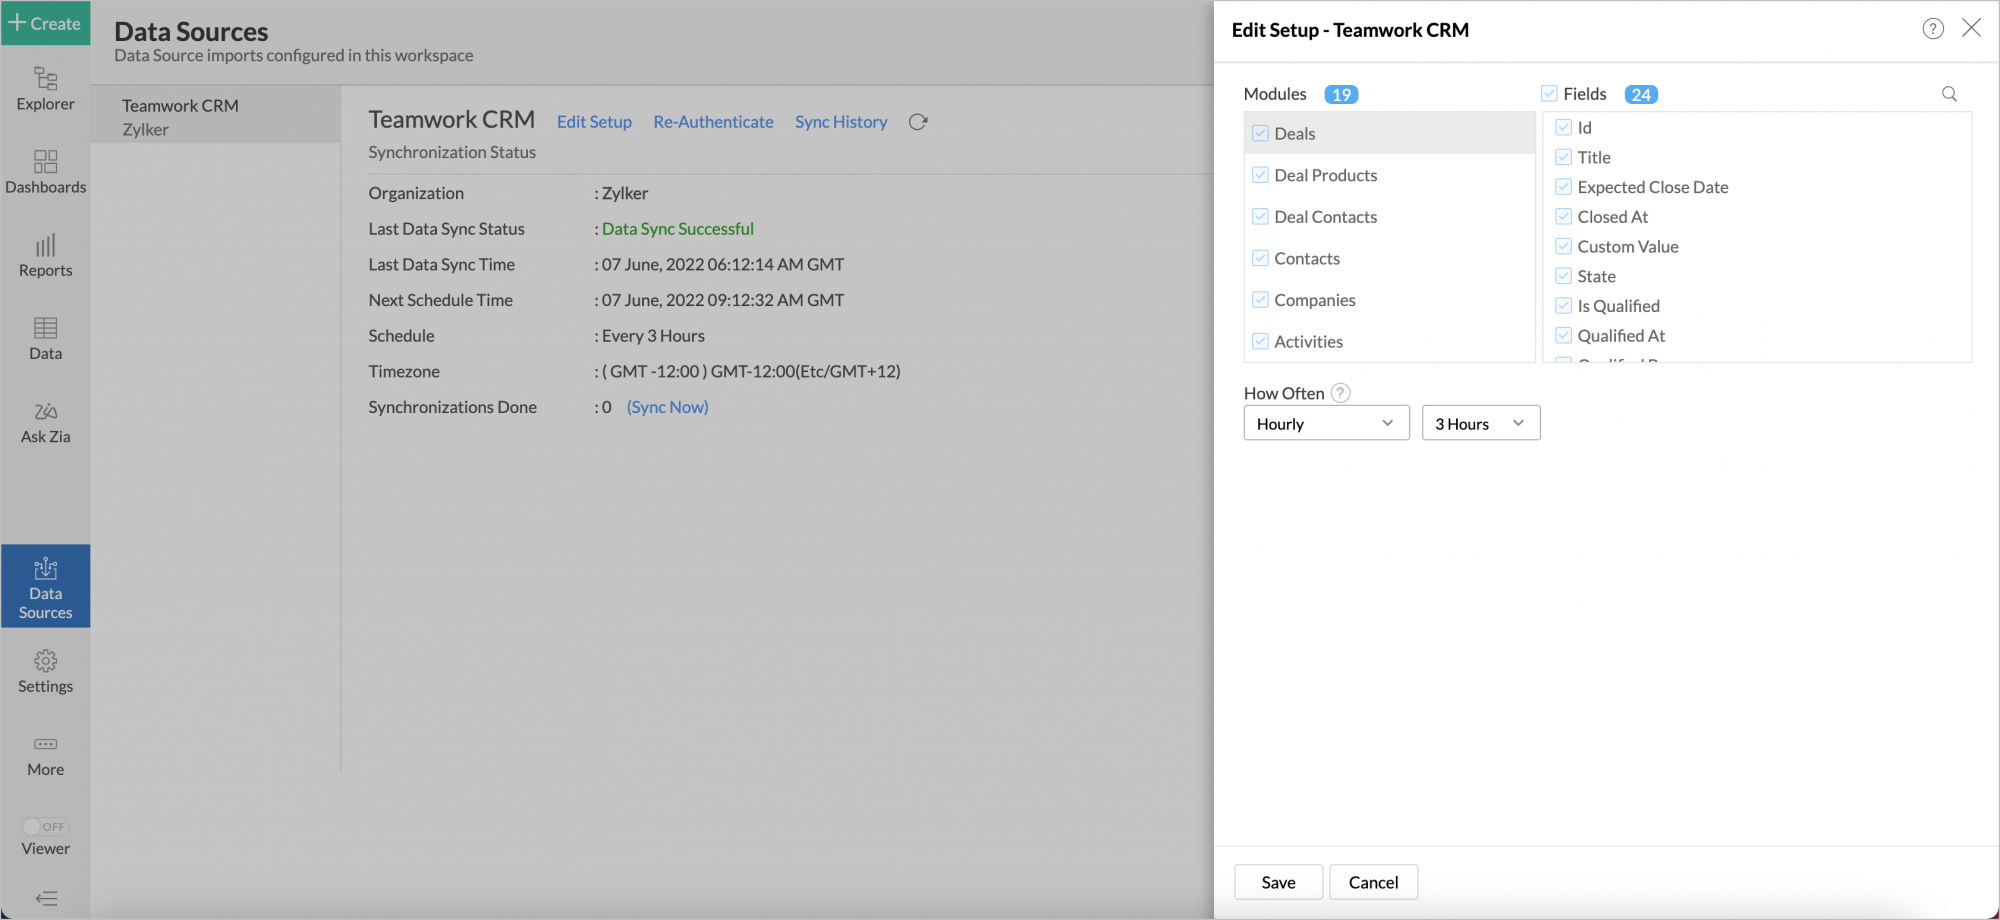Open Ask Zia from the sidebar
This screenshot has width=2000, height=920.
click(x=45, y=422)
